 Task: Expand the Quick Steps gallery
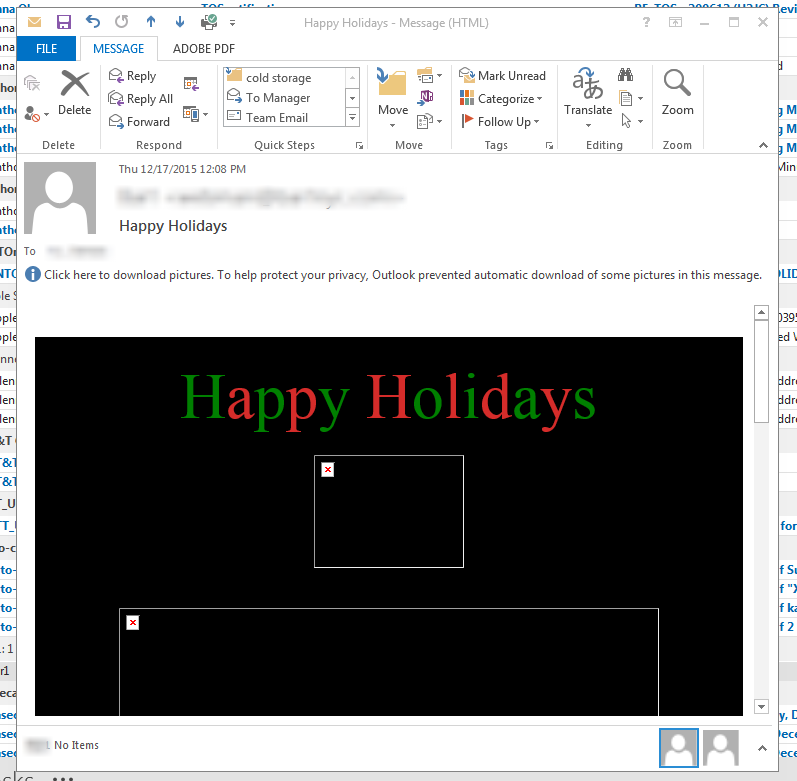click(352, 118)
